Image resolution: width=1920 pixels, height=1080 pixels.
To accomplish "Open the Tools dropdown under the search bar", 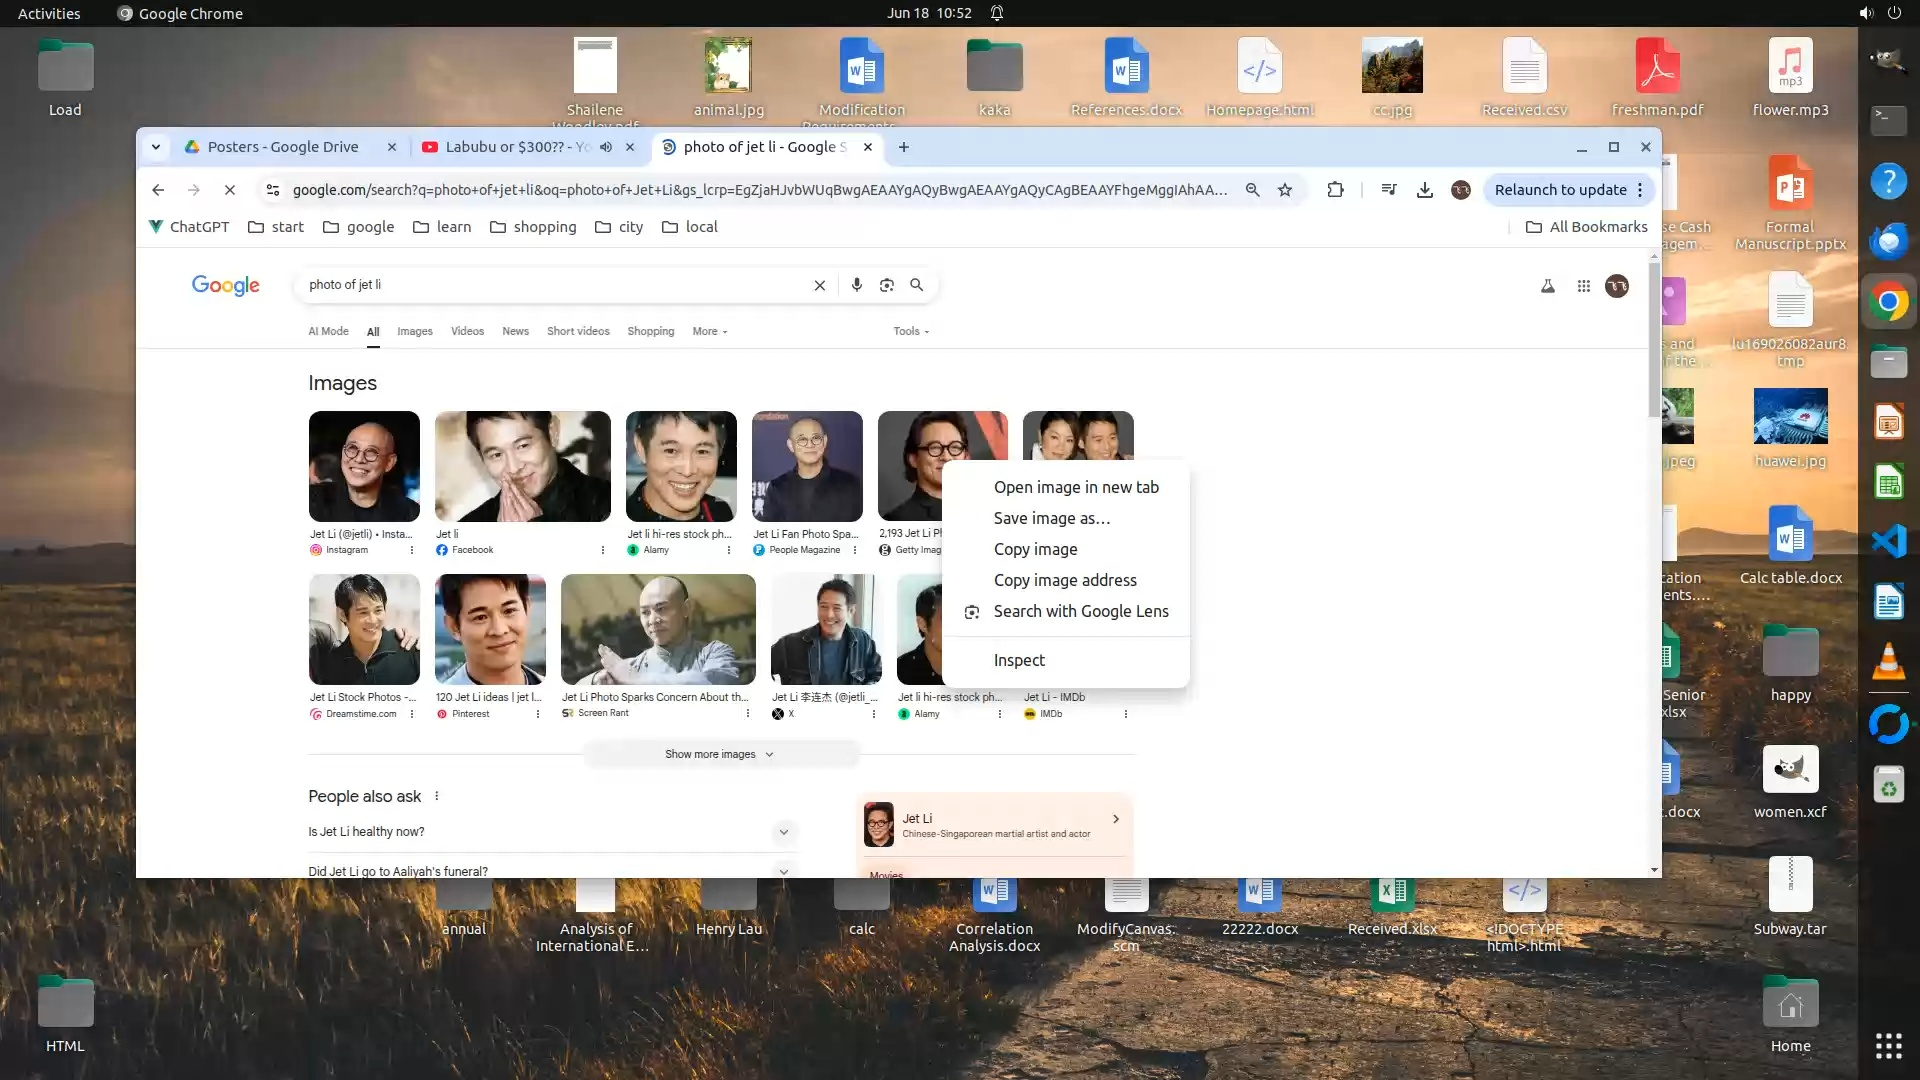I will (911, 331).
